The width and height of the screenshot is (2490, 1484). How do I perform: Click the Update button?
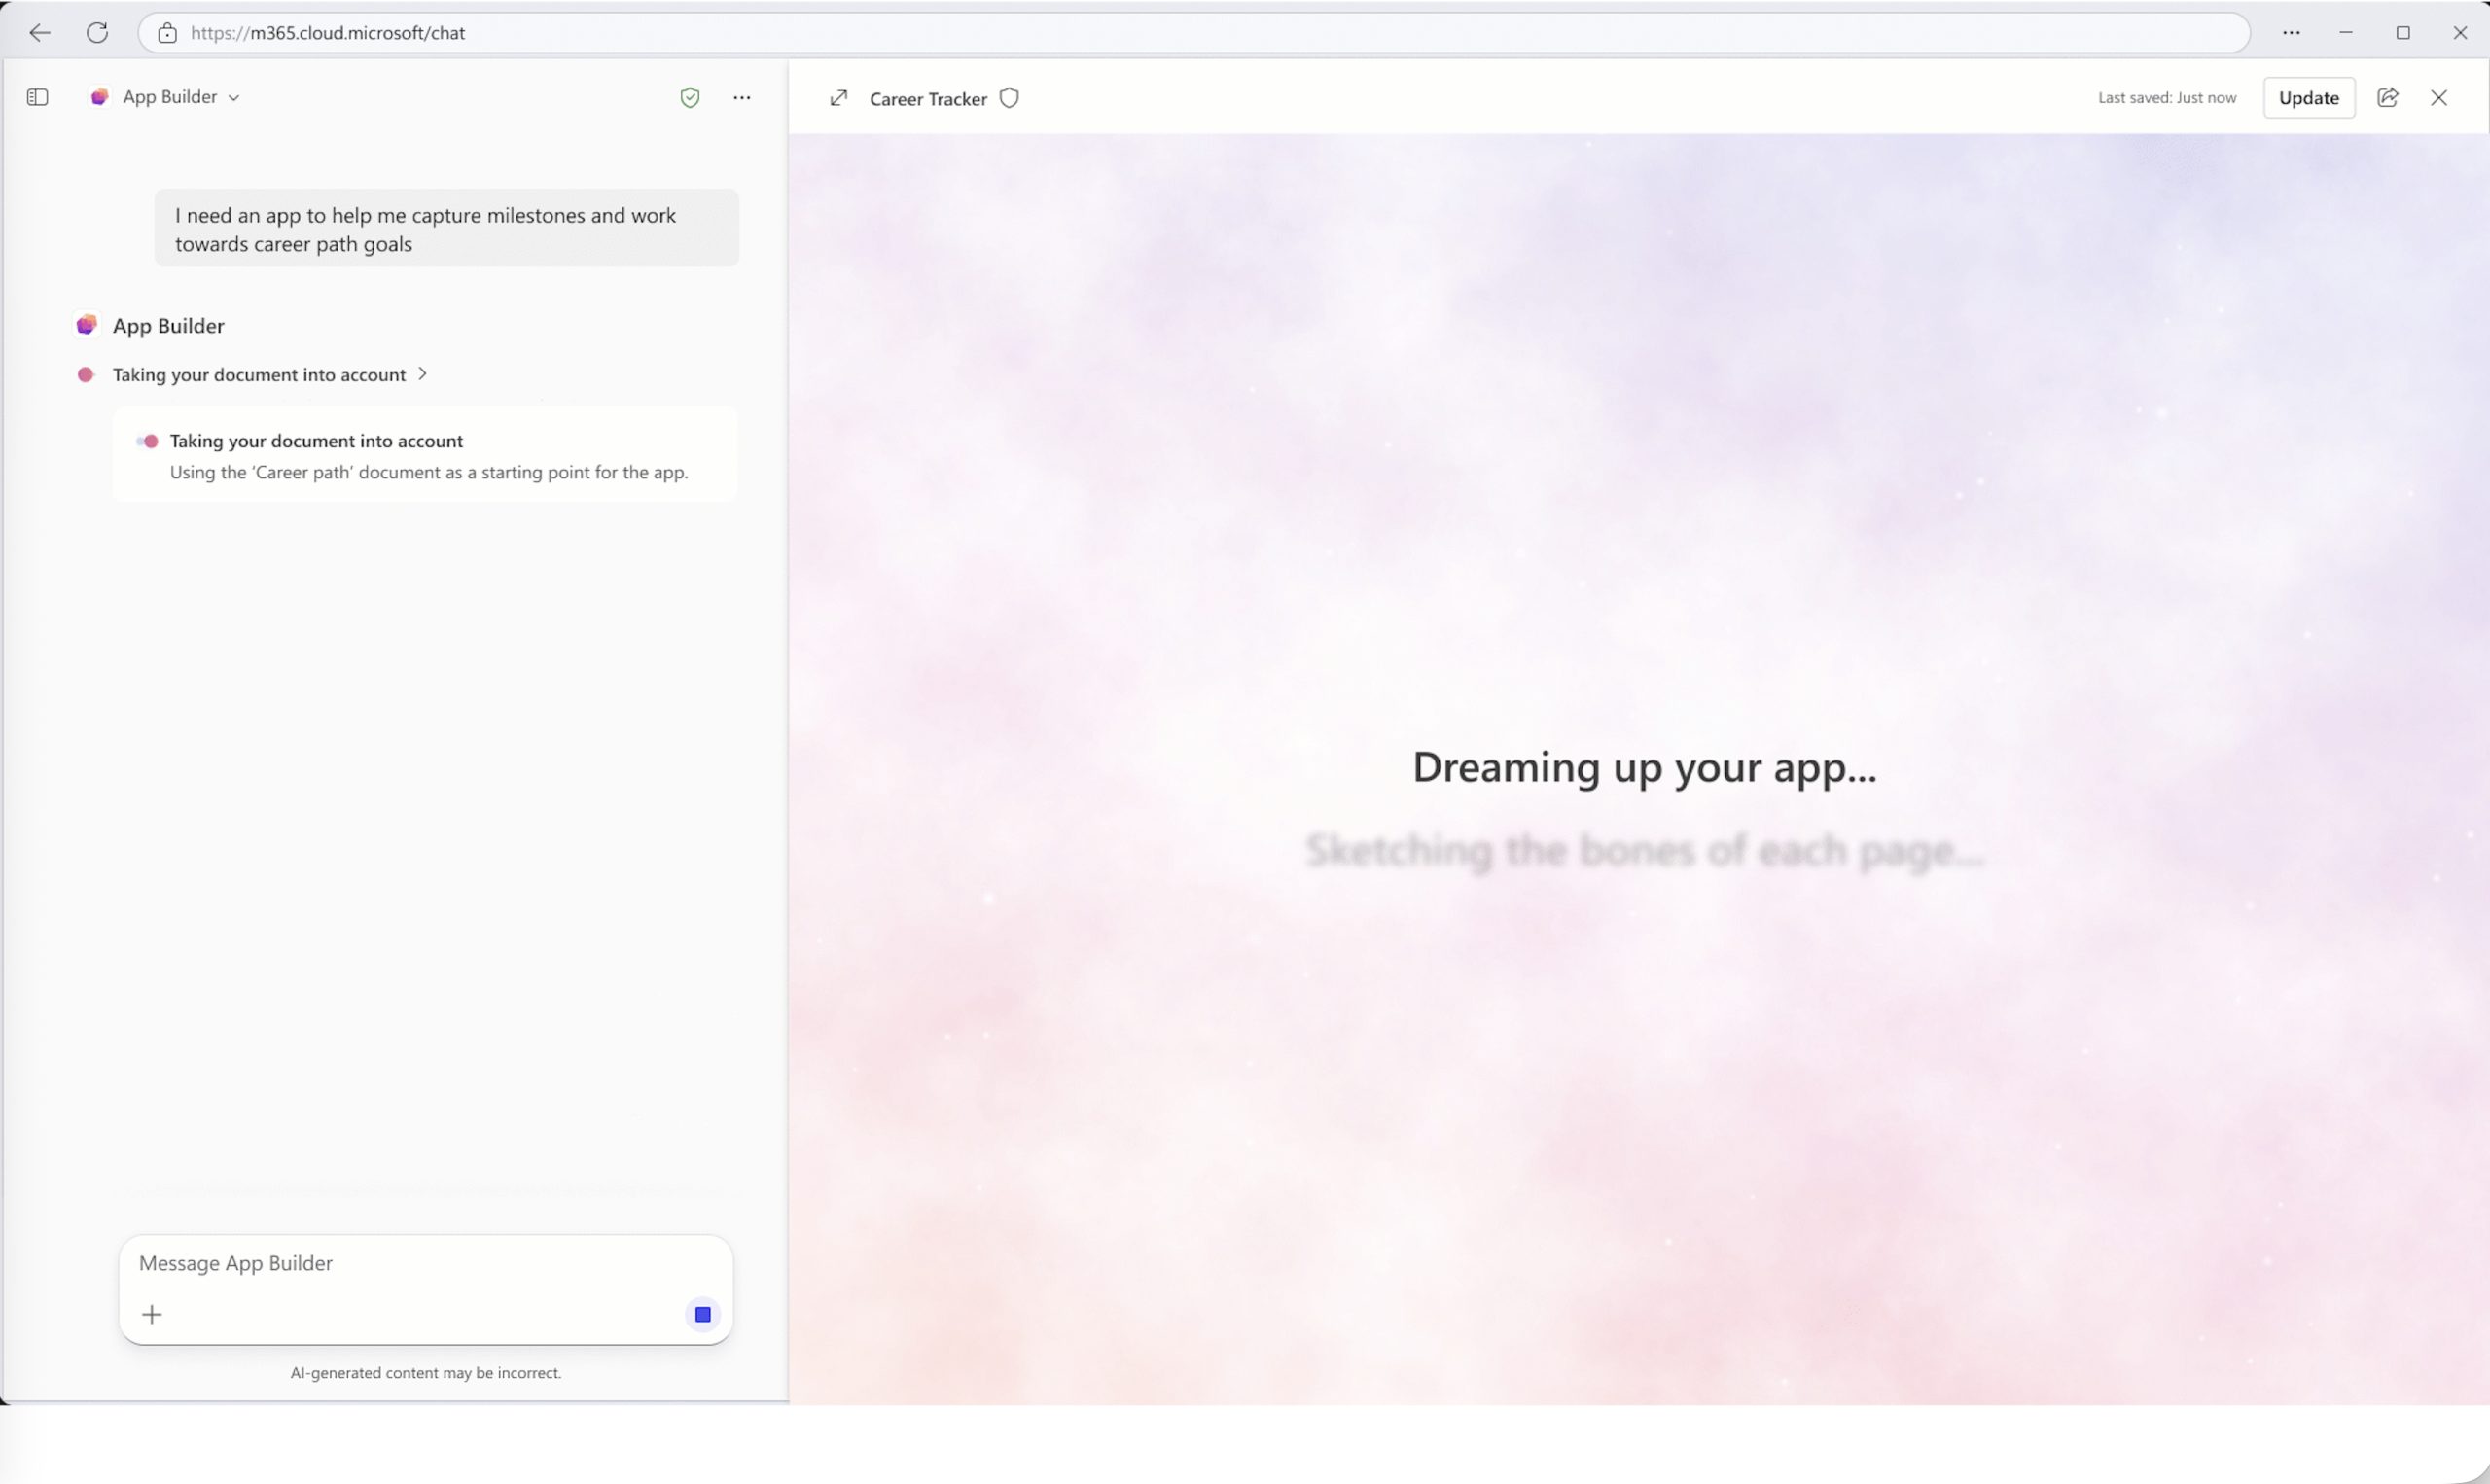(x=2308, y=97)
